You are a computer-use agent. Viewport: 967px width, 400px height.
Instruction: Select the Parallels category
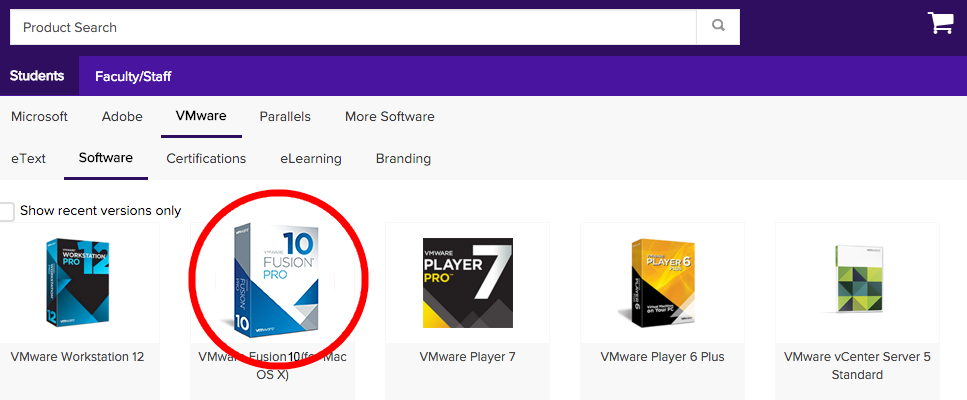[x=285, y=116]
